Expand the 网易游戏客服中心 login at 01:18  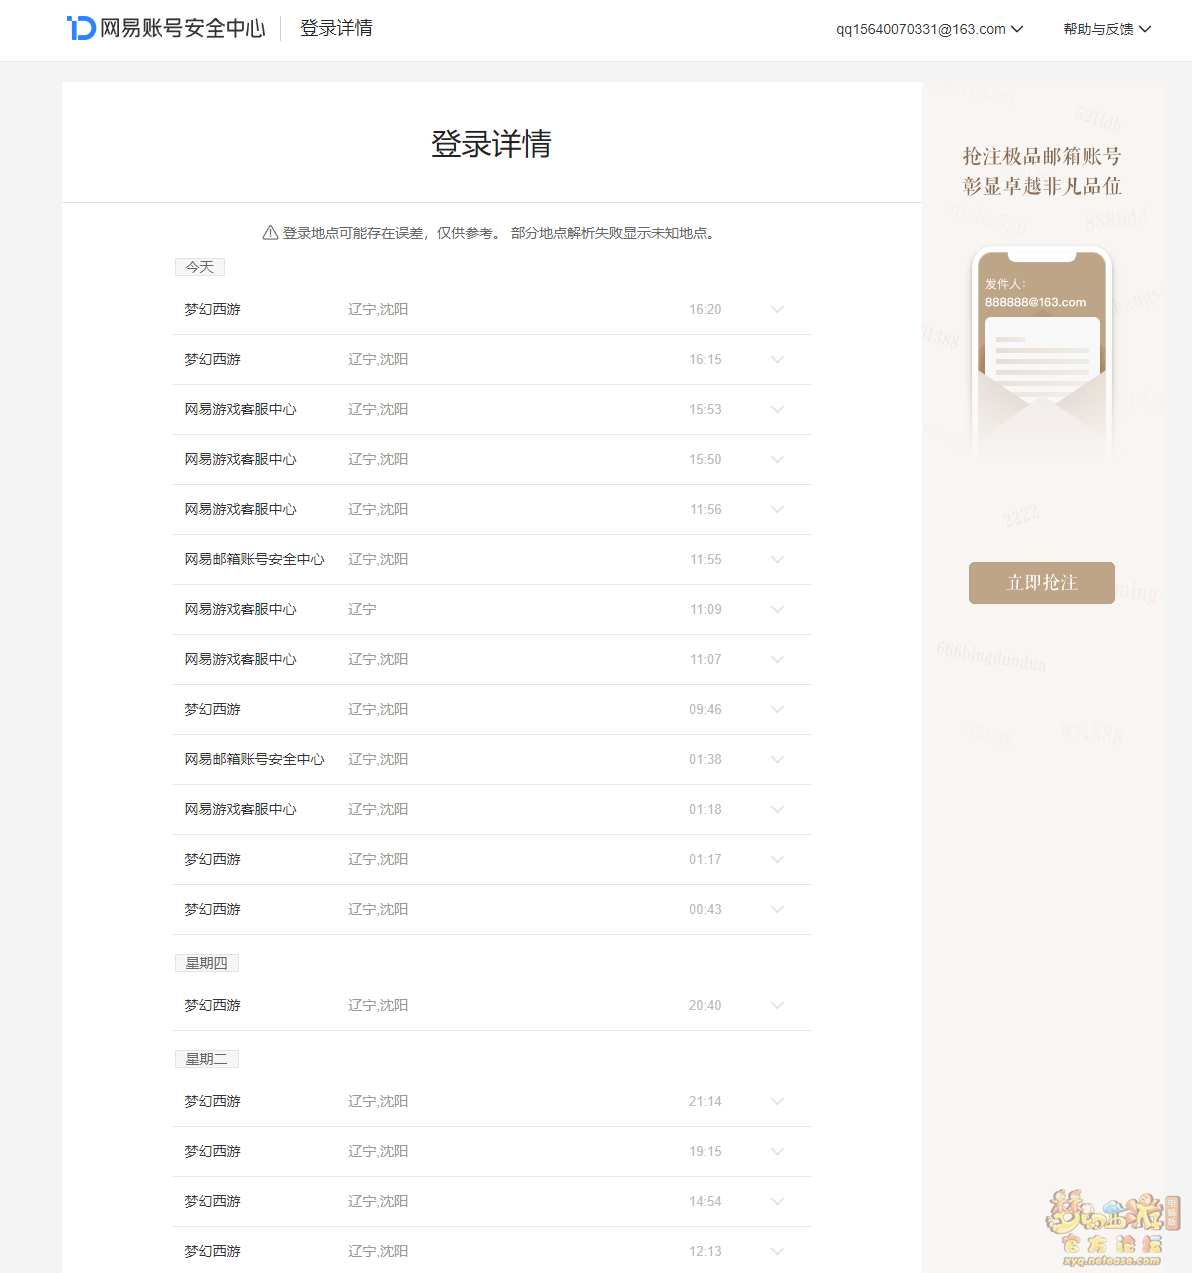(777, 810)
